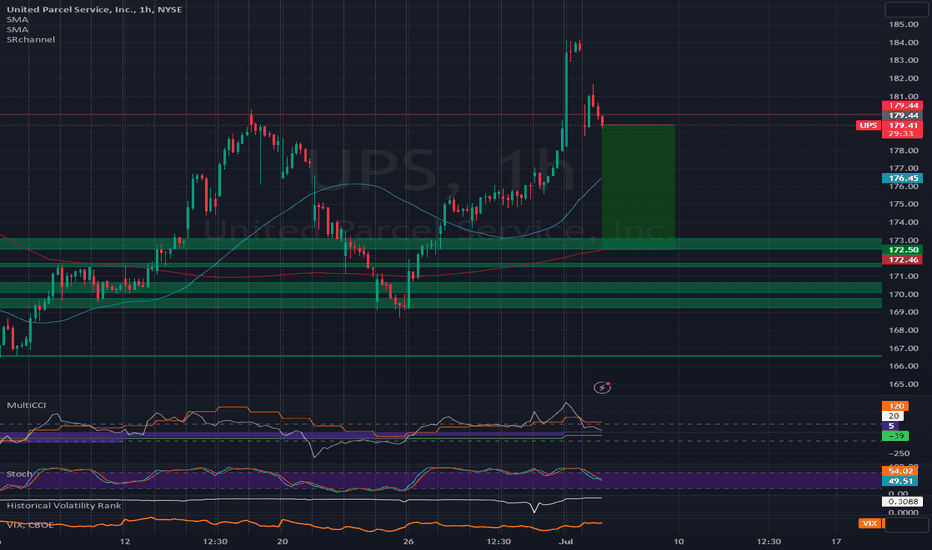Select the SRchannel indicator label
Viewport: 932px width, 550px height.
pos(31,39)
